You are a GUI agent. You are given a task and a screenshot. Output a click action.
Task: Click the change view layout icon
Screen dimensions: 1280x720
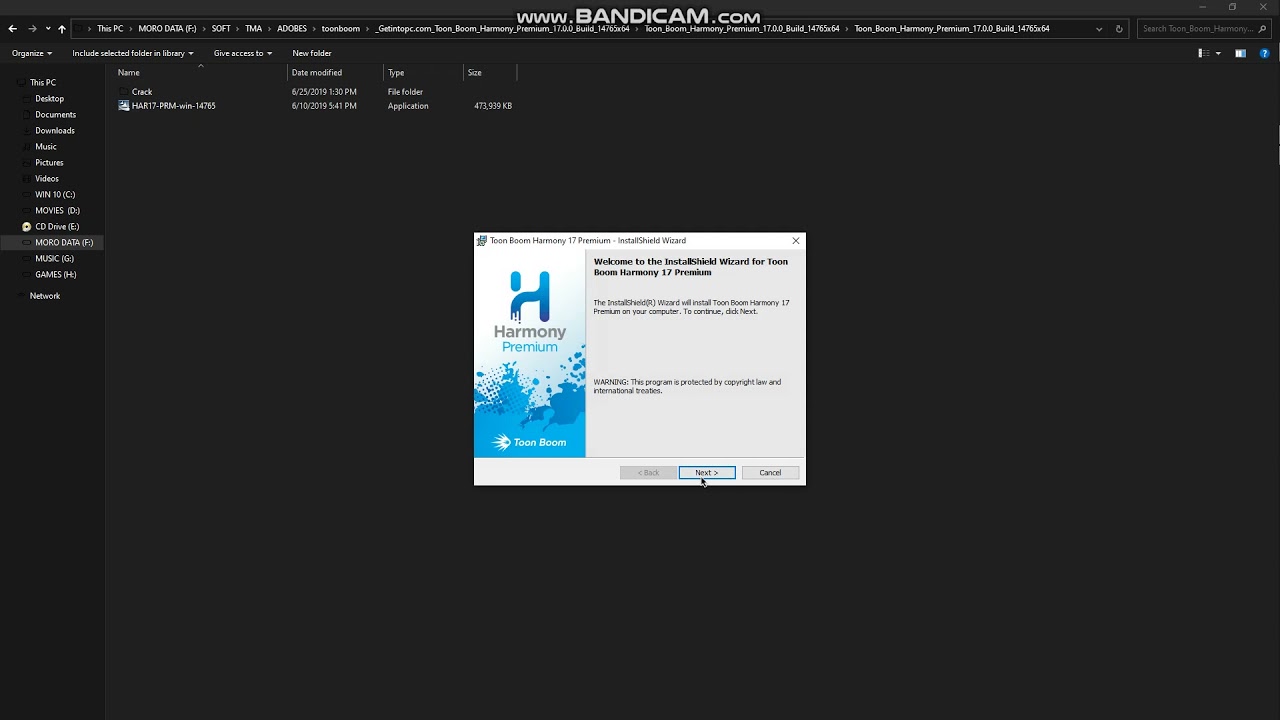pos(1203,53)
